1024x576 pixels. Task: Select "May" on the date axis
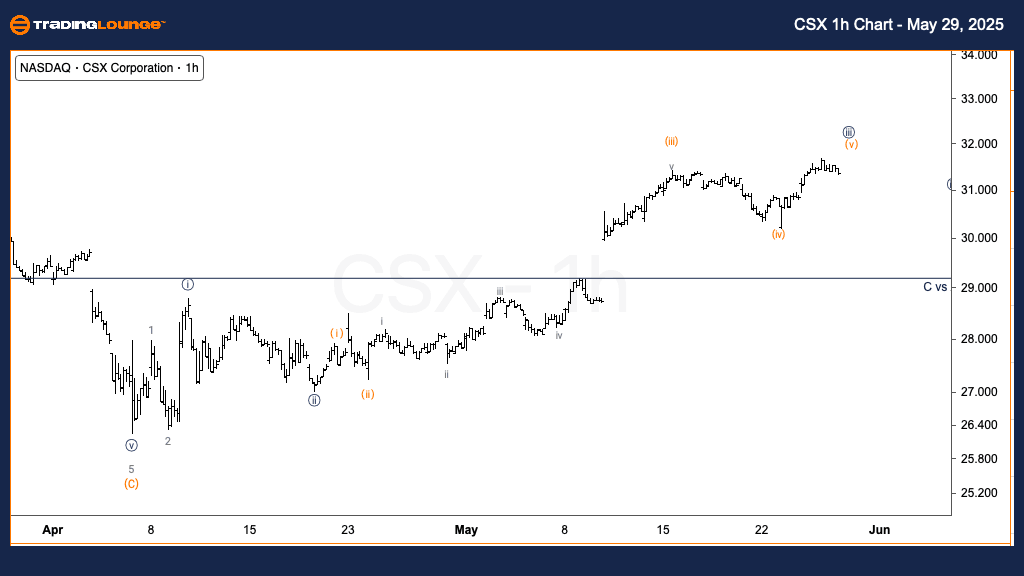[x=466, y=529]
